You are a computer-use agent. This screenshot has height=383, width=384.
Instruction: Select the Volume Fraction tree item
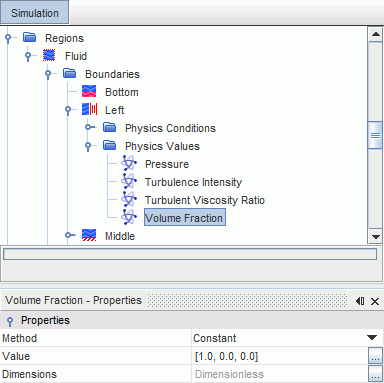coord(185,217)
